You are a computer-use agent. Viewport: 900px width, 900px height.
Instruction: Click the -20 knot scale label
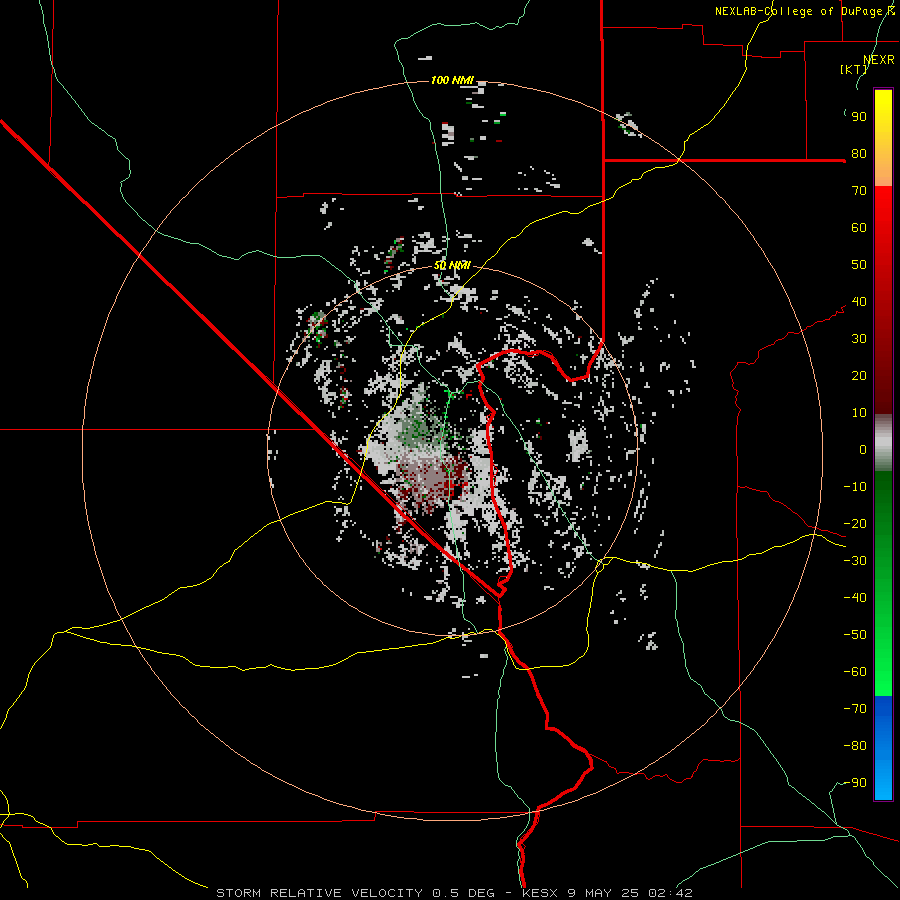pyautogui.click(x=855, y=524)
